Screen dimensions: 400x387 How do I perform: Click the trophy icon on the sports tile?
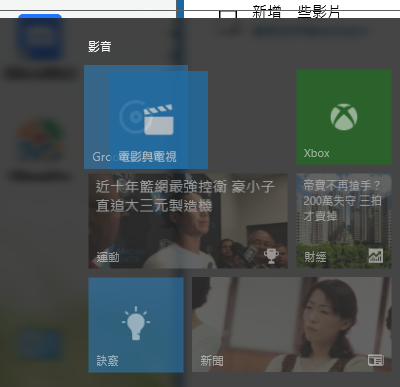point(271,256)
